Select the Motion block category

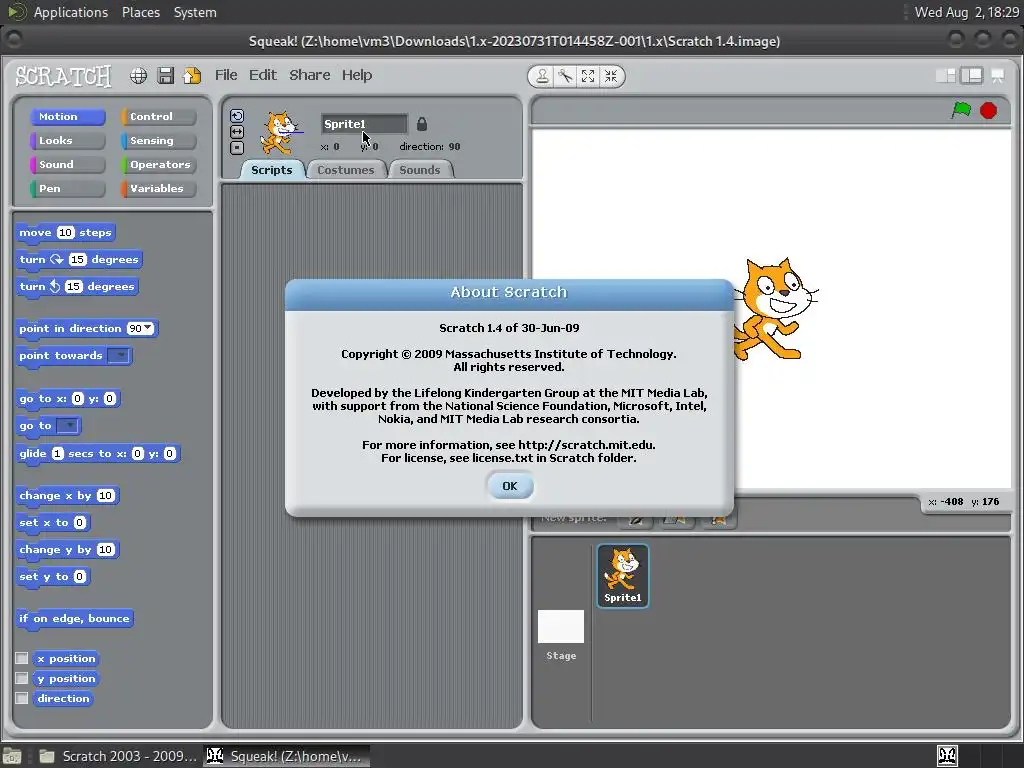(x=67, y=116)
